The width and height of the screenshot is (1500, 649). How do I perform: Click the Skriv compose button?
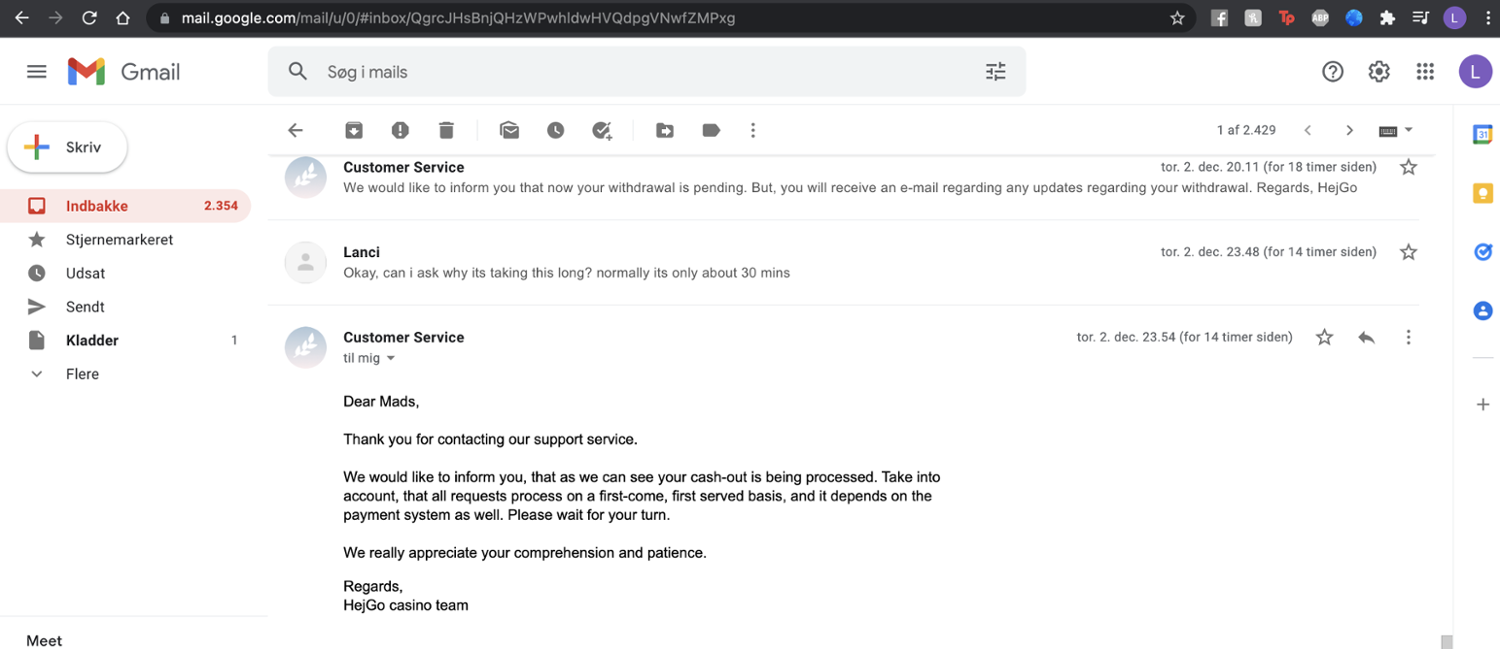pyautogui.click(x=68, y=147)
